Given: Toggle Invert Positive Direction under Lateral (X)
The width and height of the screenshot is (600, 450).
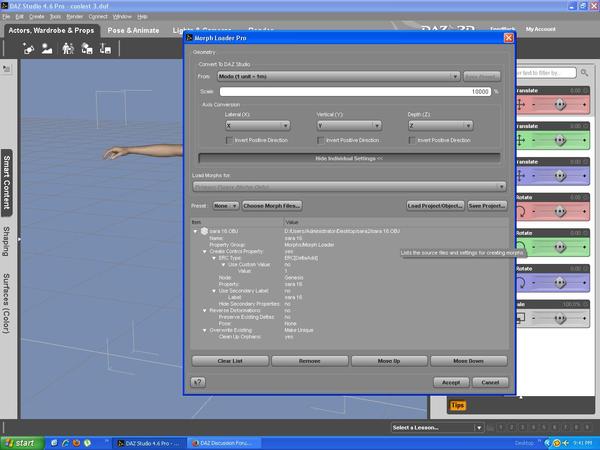Looking at the screenshot, I should pos(229,140).
